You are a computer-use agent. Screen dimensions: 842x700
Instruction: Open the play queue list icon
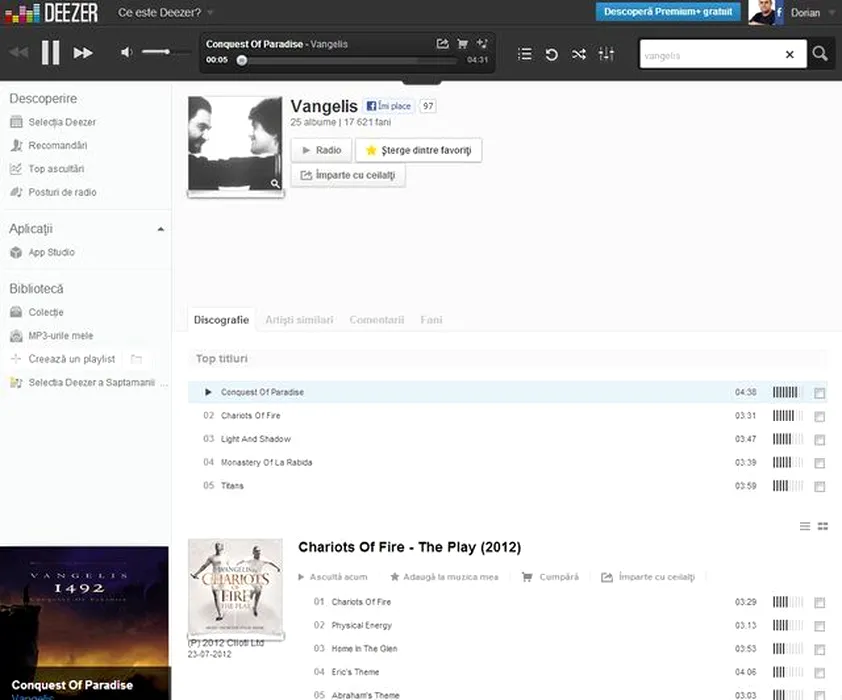coord(525,54)
